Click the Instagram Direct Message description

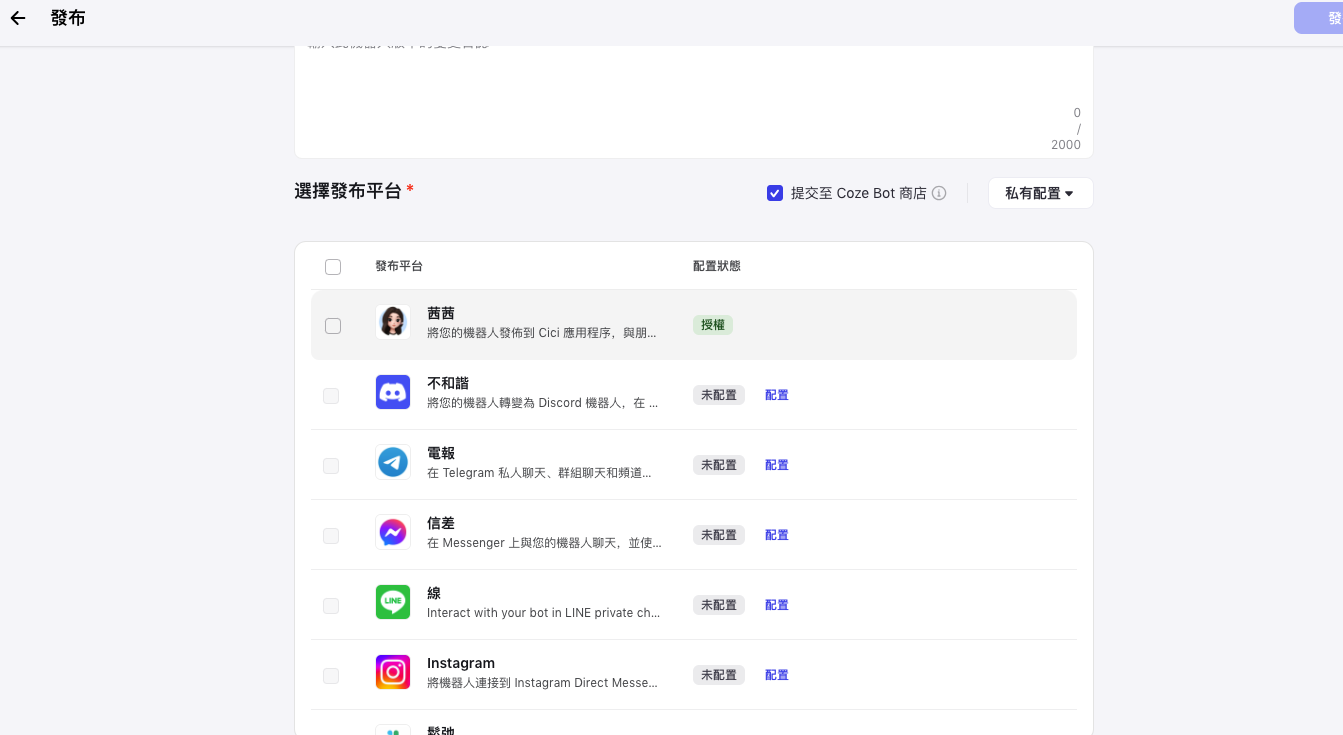[x=542, y=683]
